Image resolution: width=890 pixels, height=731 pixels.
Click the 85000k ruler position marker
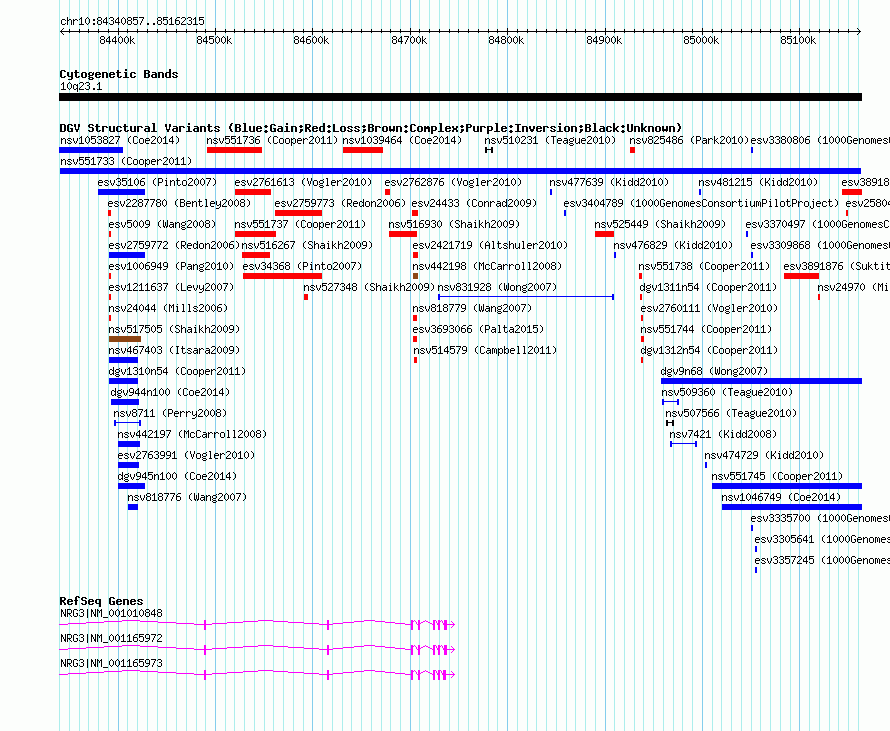(x=701, y=40)
